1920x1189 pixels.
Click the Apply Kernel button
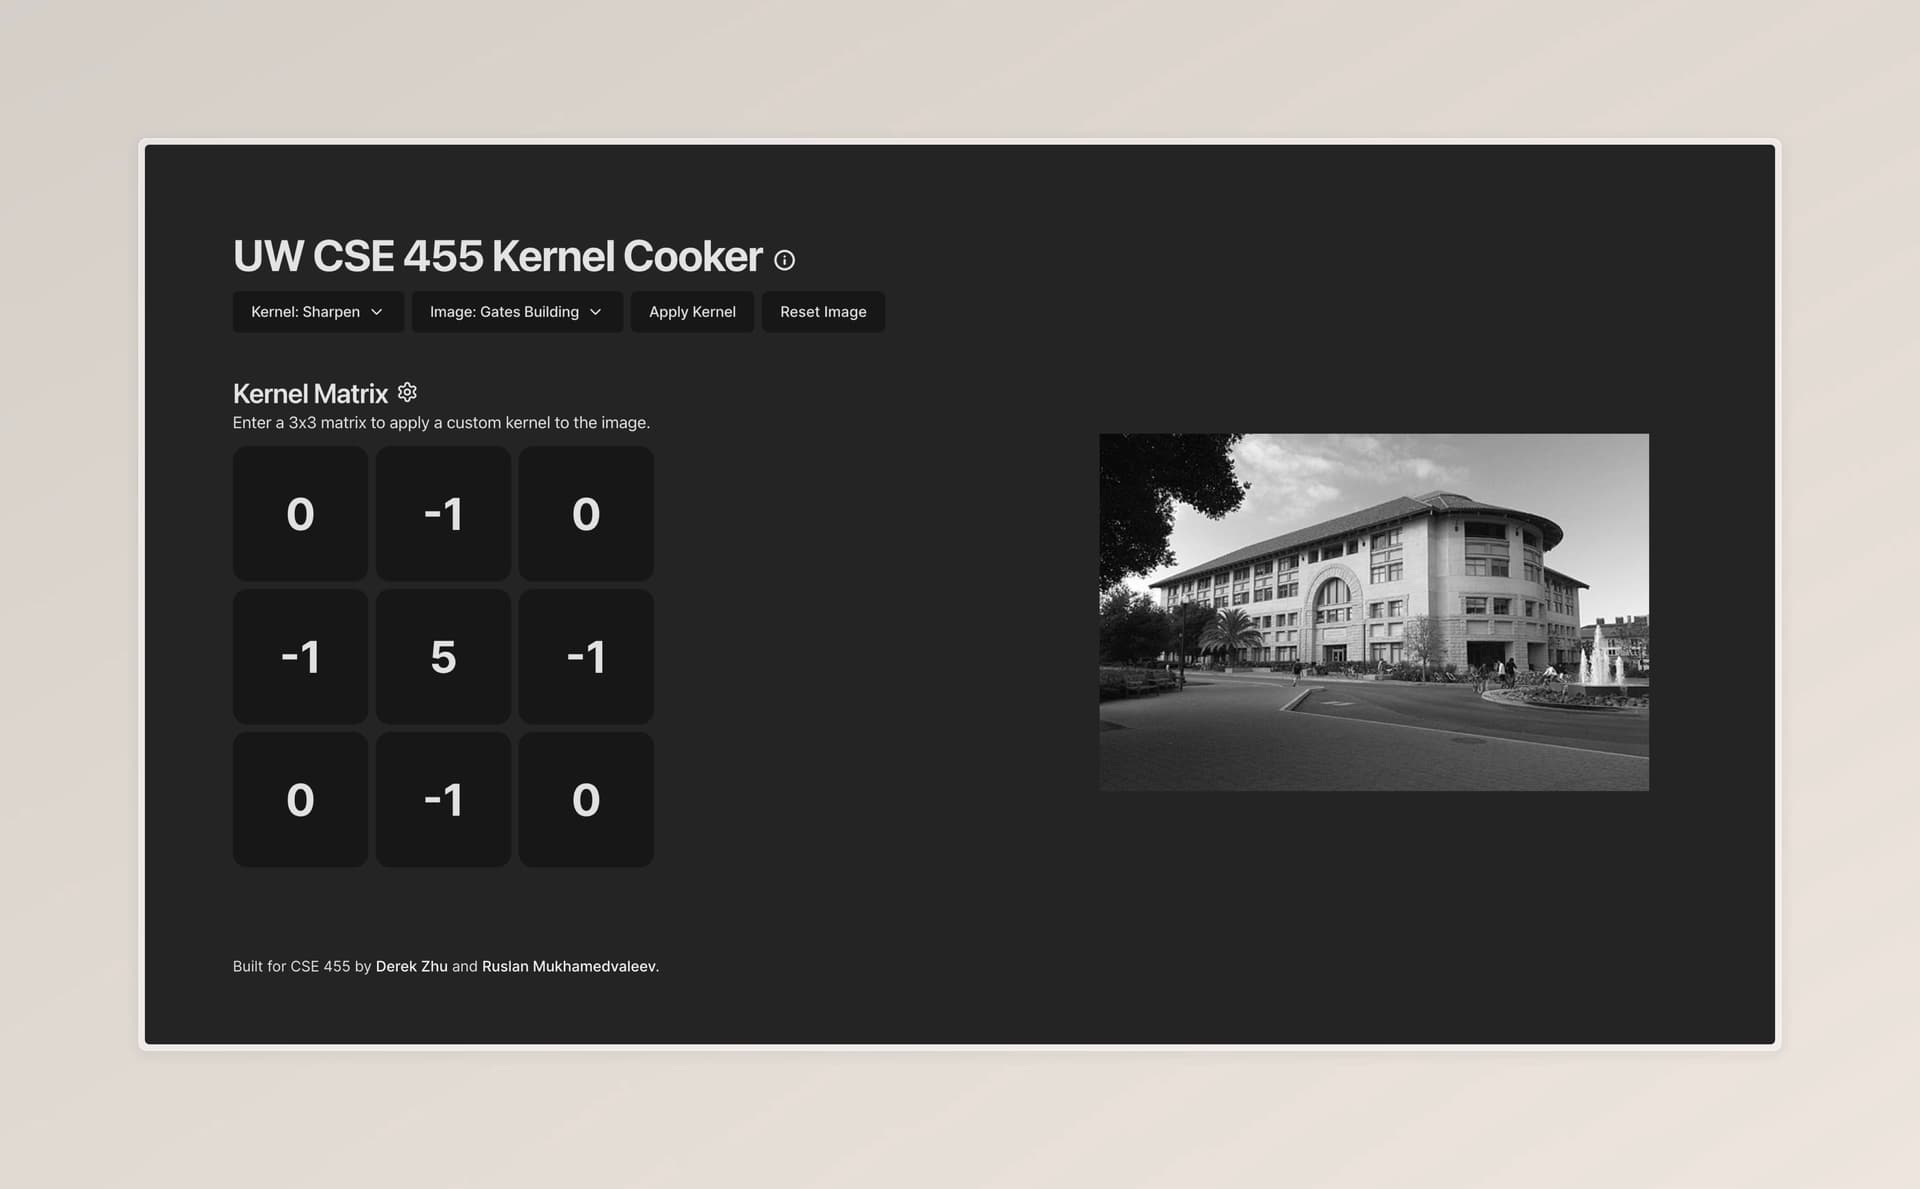[691, 311]
